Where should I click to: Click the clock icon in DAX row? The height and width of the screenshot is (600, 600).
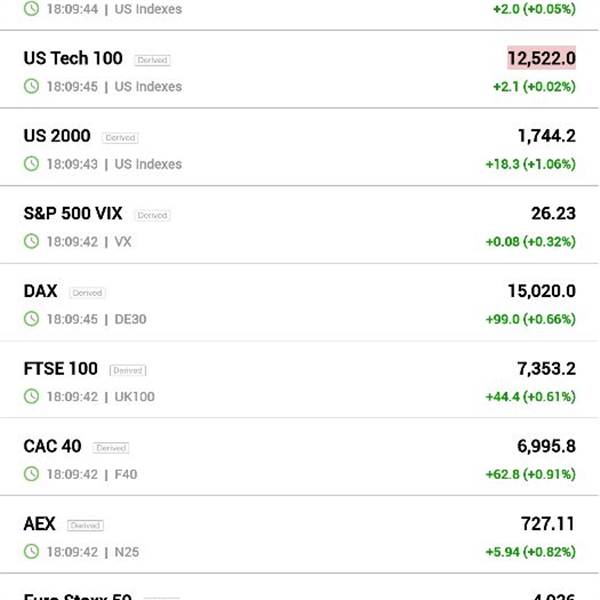tap(31, 319)
